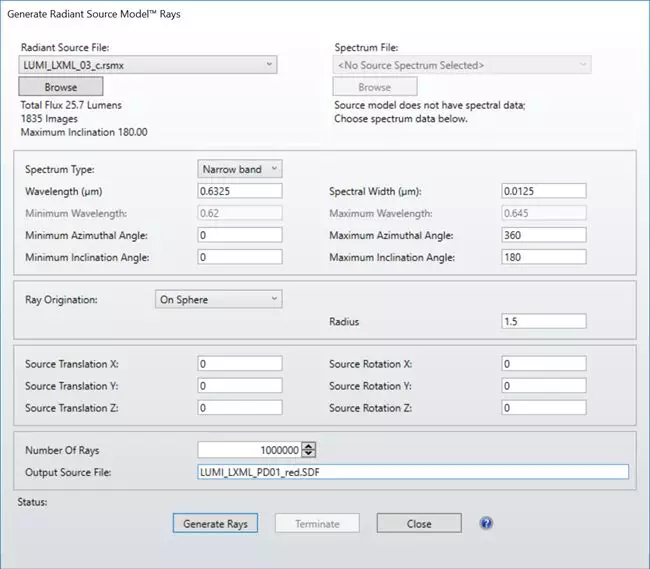
Task: Expand the Spectrum Type dropdown
Action: click(240, 169)
